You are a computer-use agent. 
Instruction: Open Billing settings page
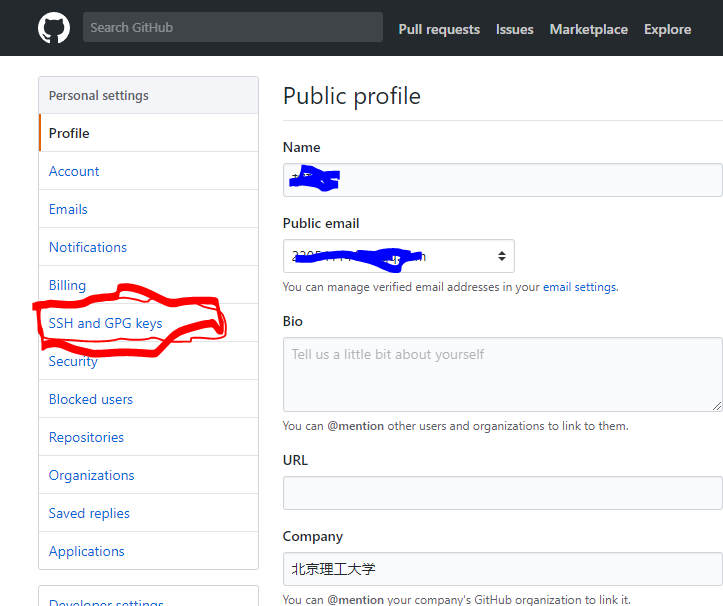coord(67,285)
